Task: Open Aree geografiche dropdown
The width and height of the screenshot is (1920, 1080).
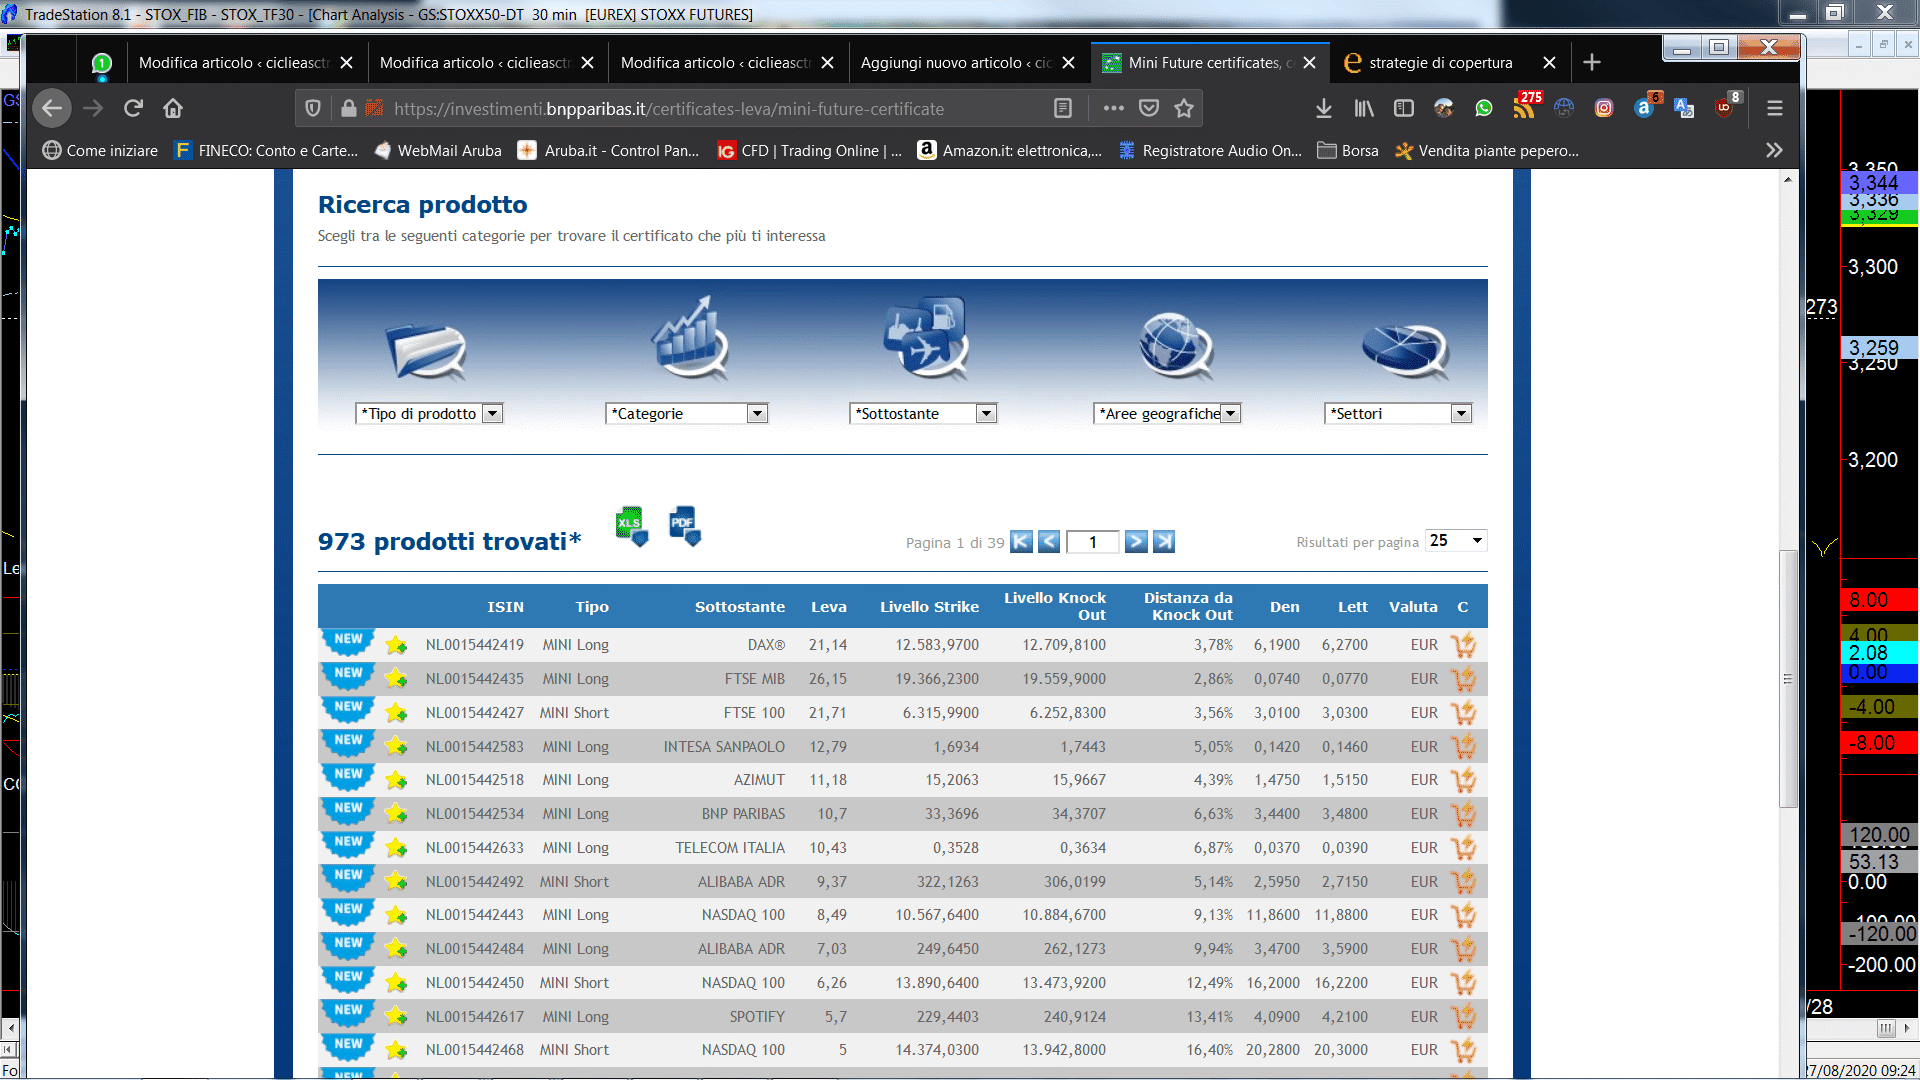Action: [x=1167, y=414]
